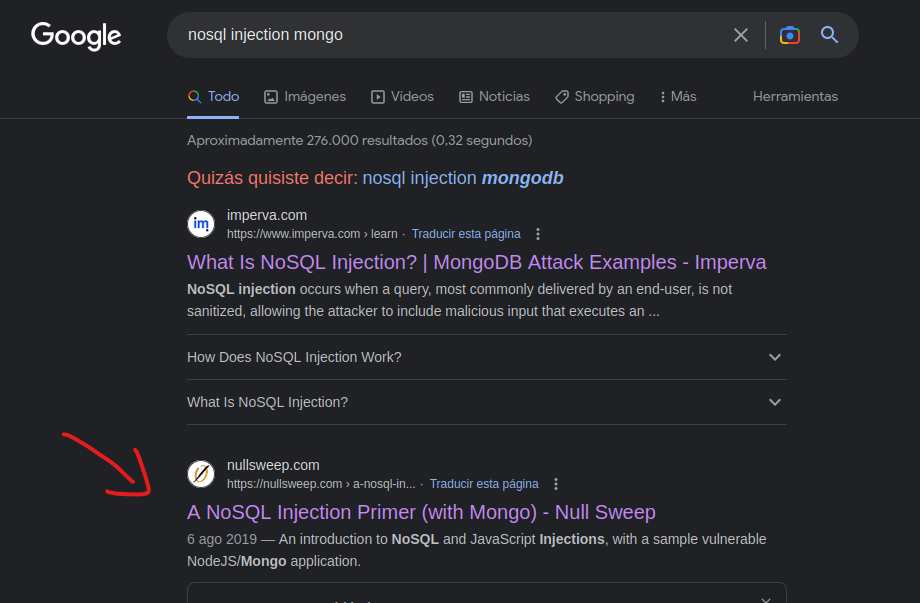The image size is (920, 603).
Task: Click the https://nullsweep.com URL breadcrumb
Action: click(x=321, y=484)
